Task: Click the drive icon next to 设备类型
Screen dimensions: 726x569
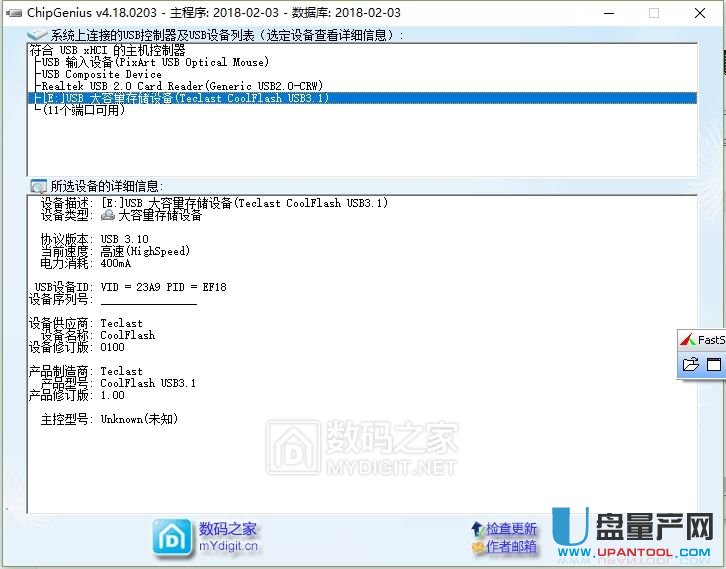Action: [x=108, y=215]
